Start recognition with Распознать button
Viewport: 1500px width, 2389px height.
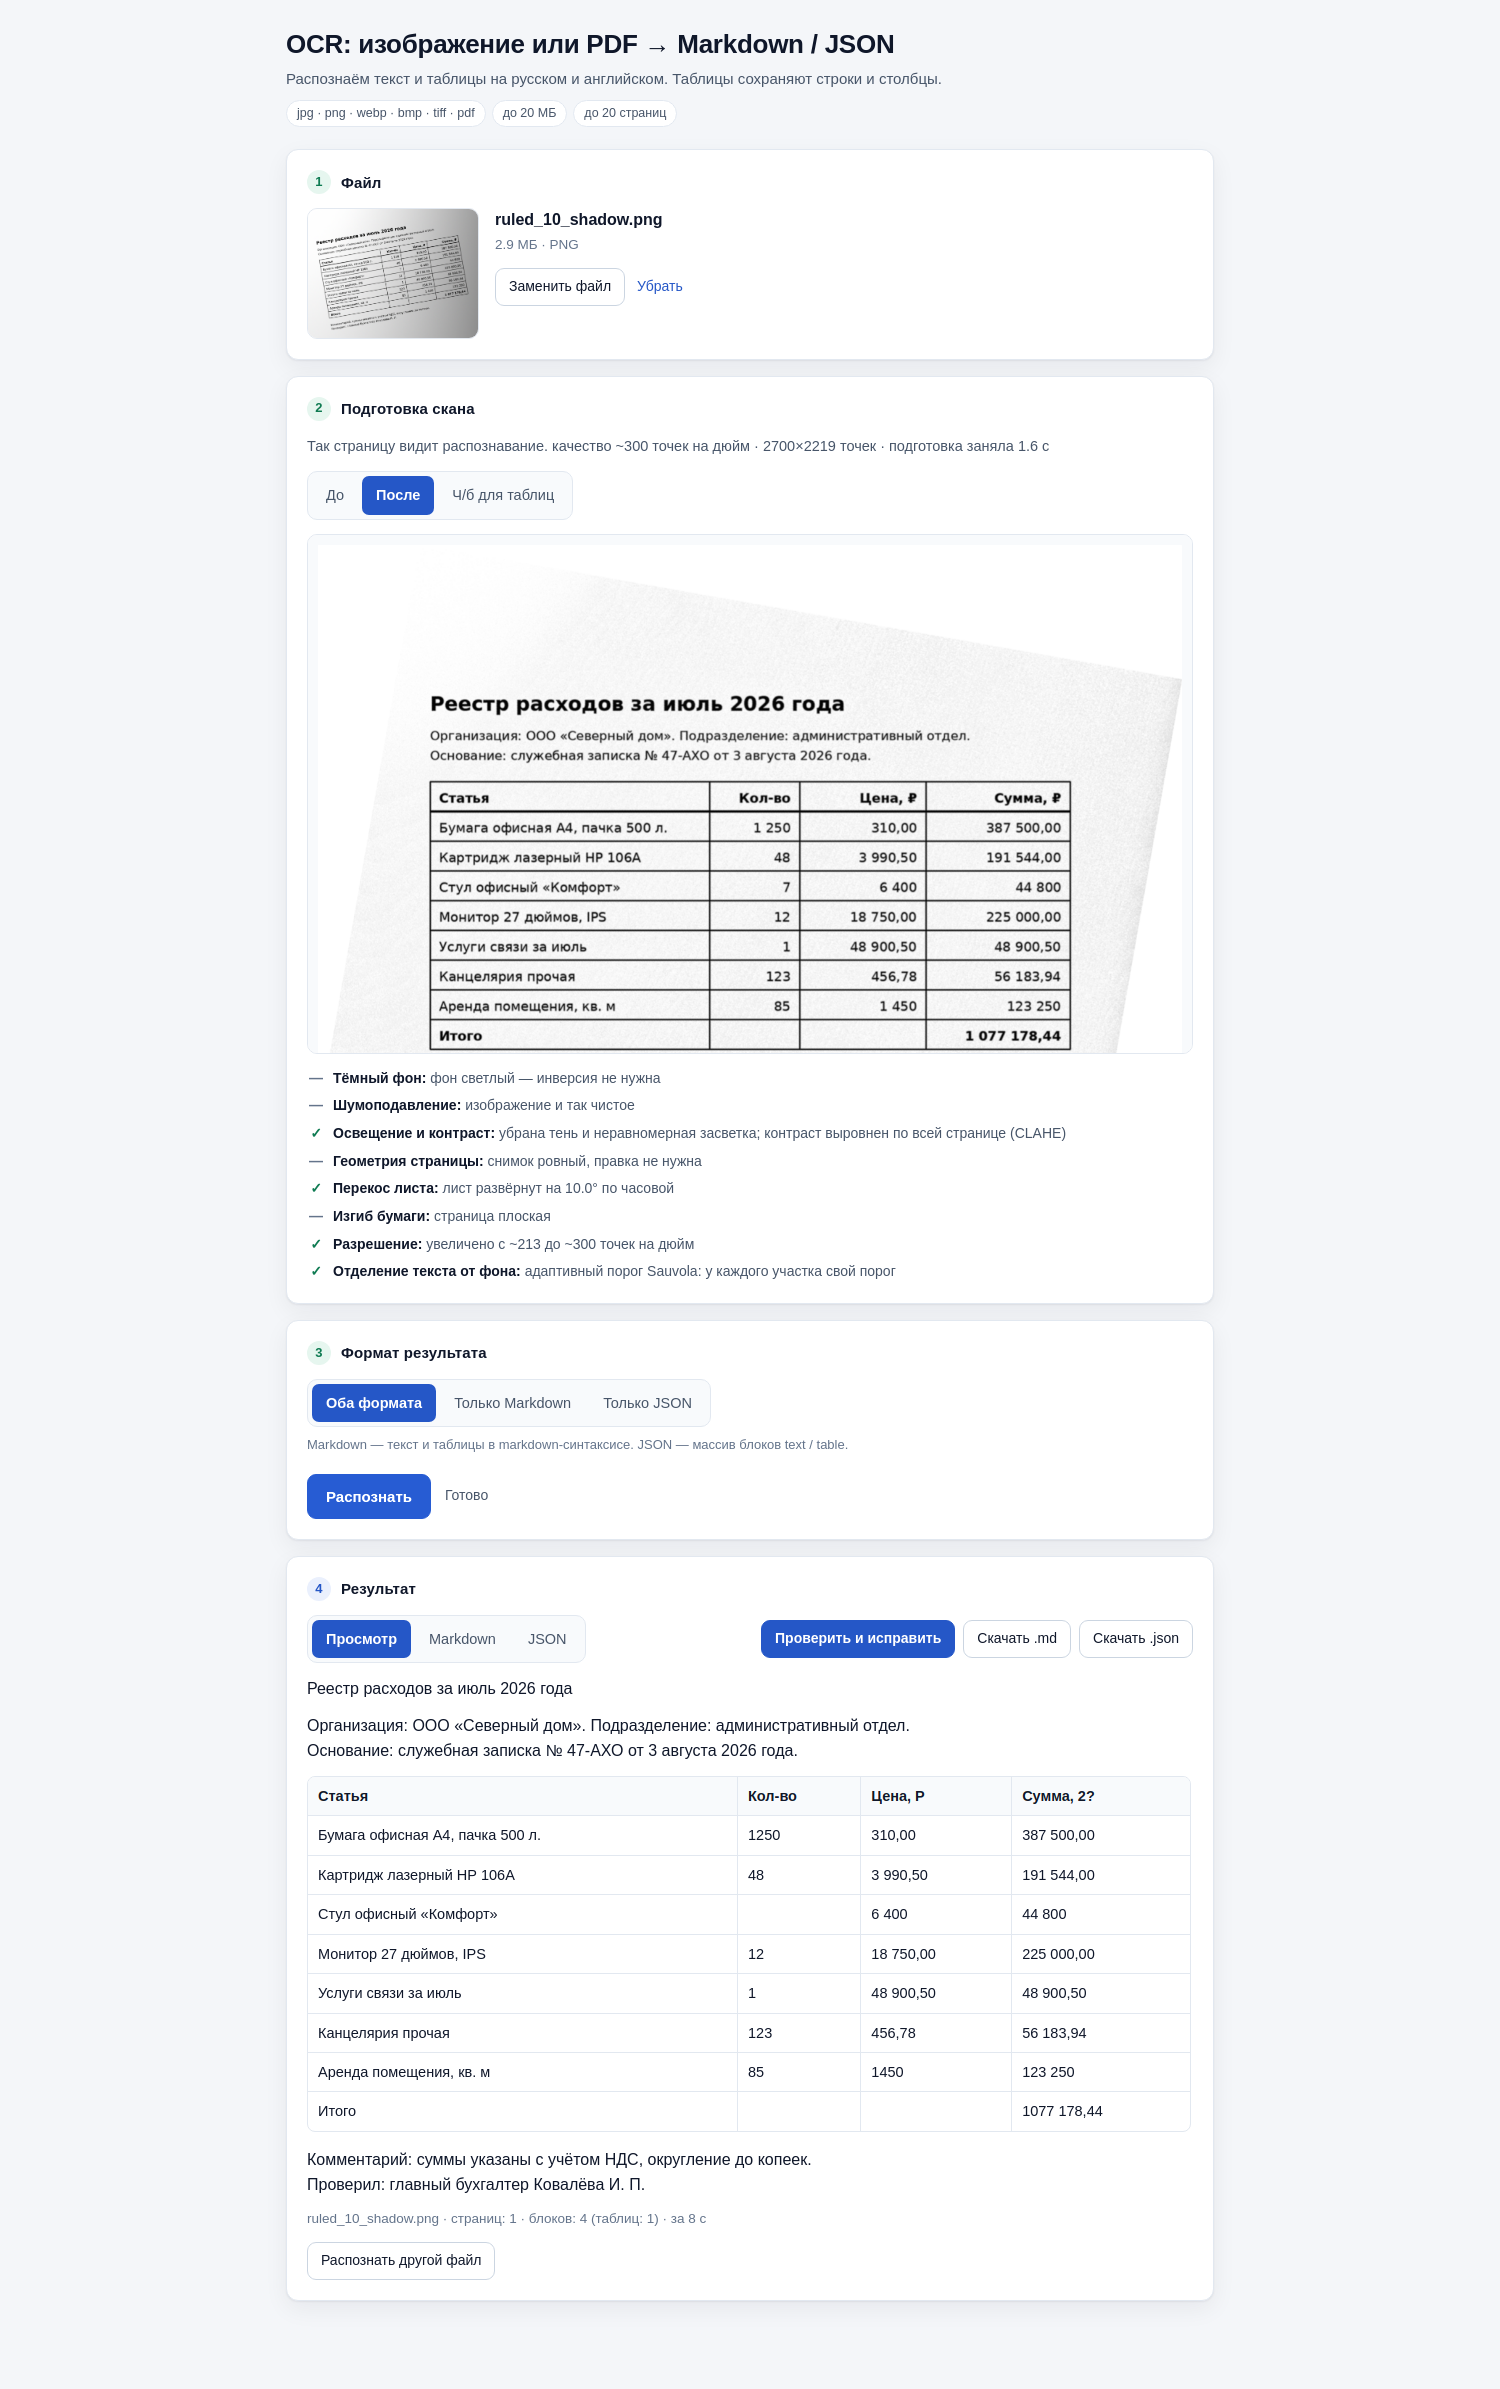(x=369, y=1496)
